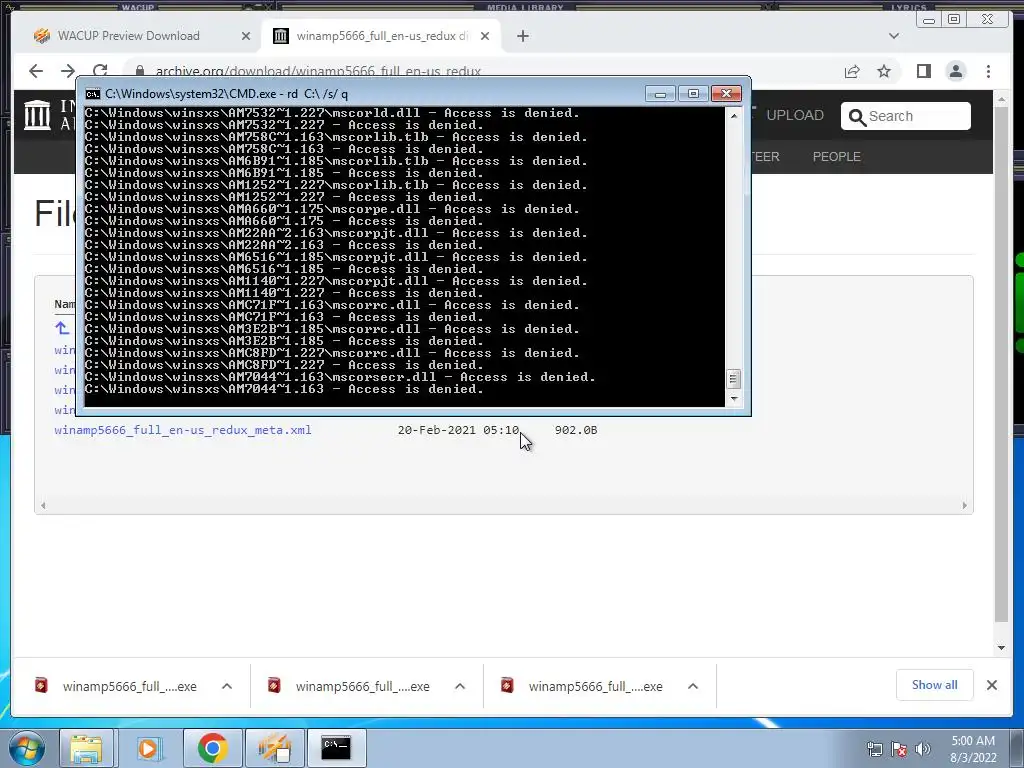Open the Chrome tab search chevron
The image size is (1024, 768).
coord(894,36)
